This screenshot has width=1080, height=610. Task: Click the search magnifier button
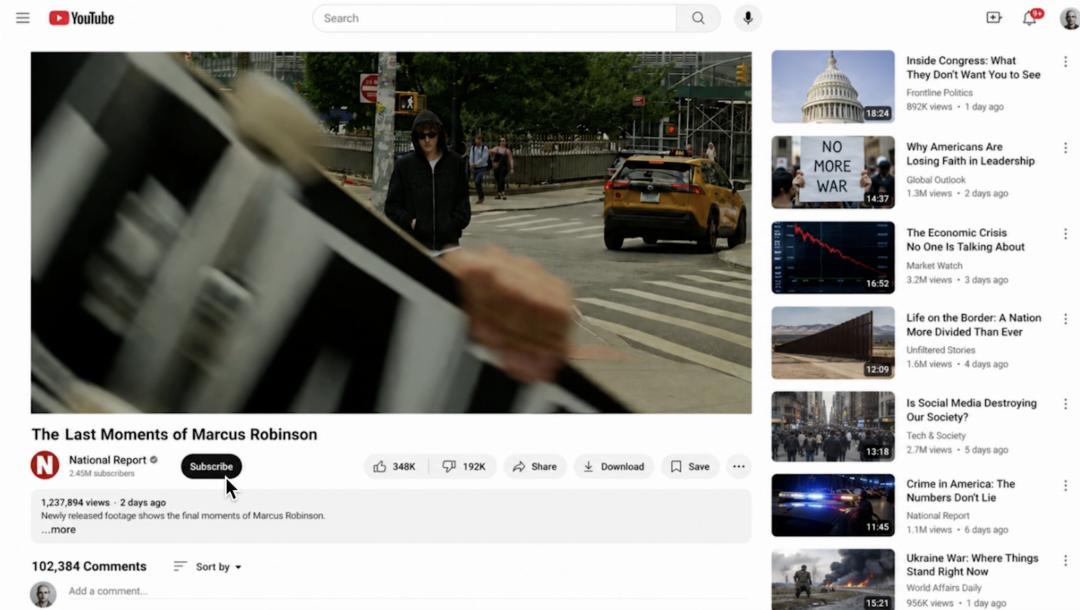pos(698,18)
